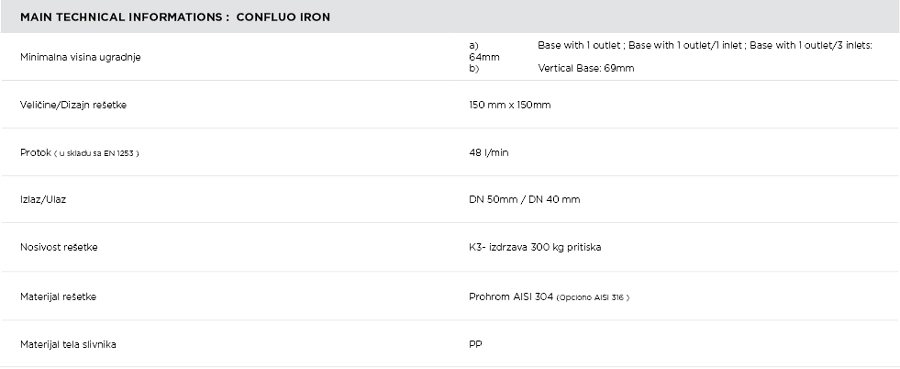Click the 150 mm x 150mm value
This screenshot has height=369, width=900.
pyautogui.click(x=510, y=105)
